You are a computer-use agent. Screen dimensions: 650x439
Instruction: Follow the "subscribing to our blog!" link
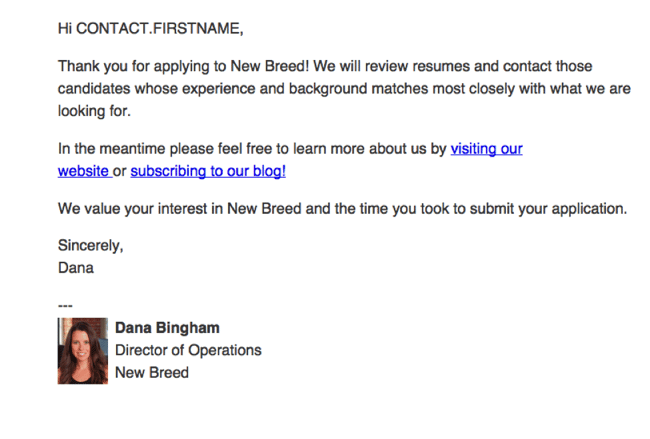(208, 171)
